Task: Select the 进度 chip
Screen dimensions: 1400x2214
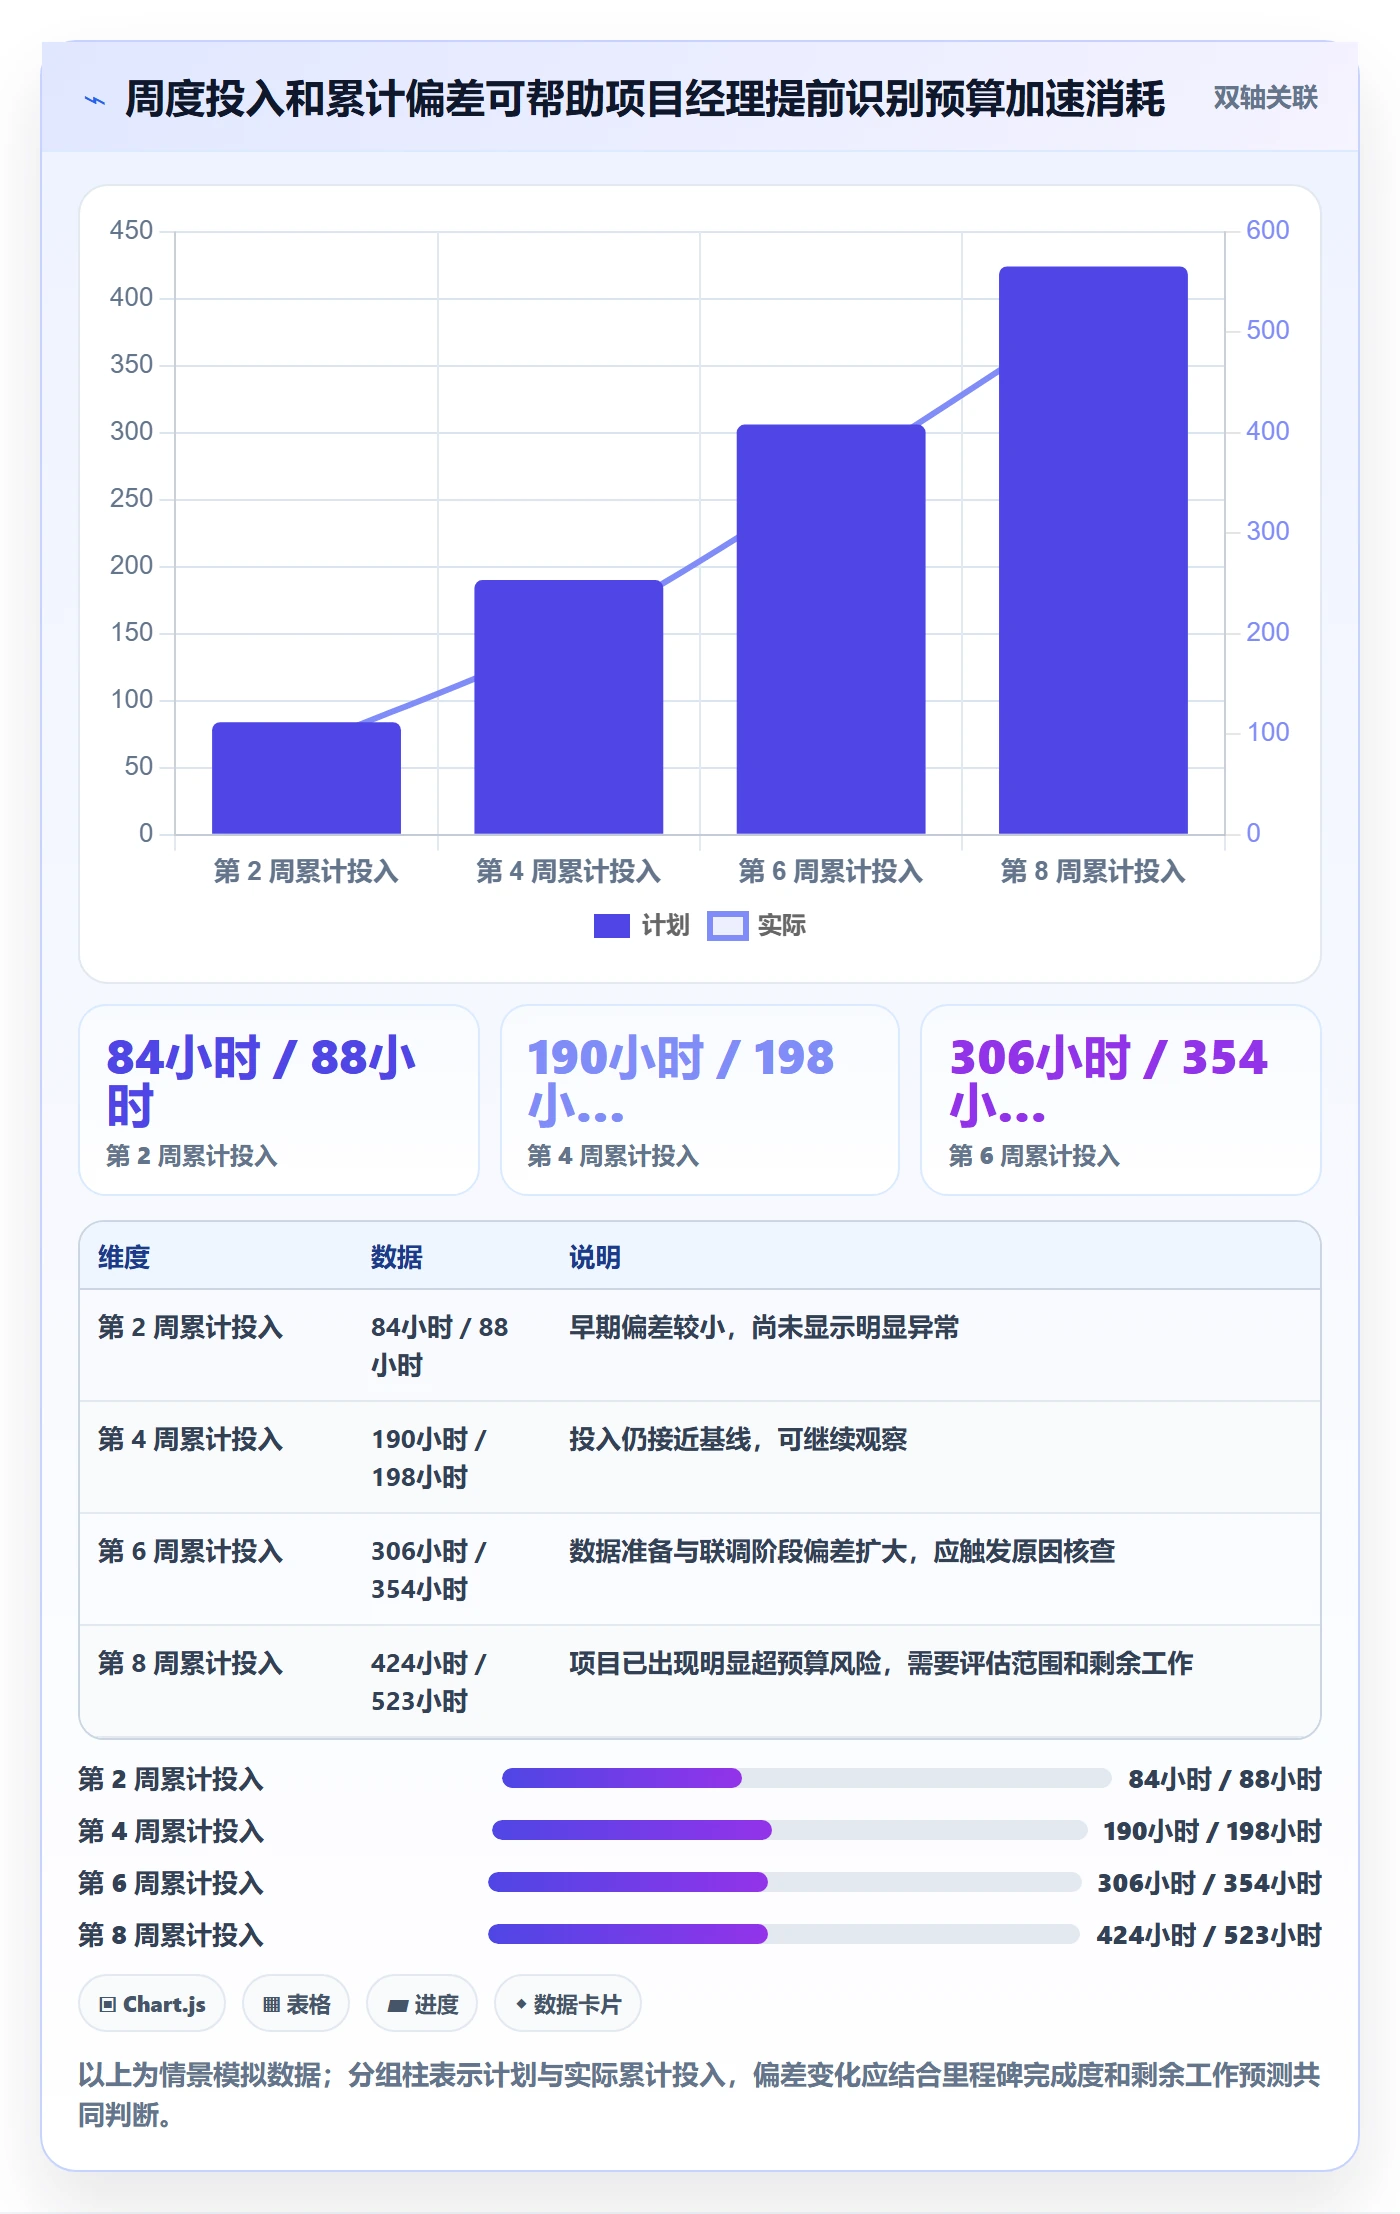Action: 422,2004
